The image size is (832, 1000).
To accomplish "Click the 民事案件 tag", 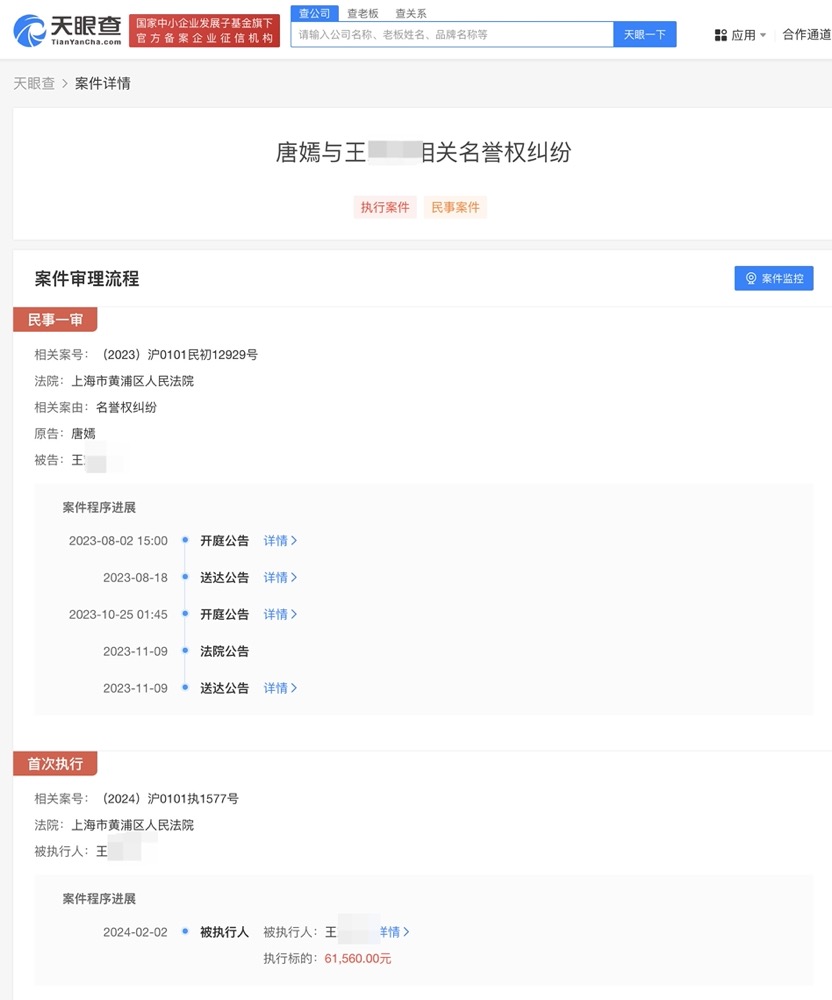I will [455, 208].
